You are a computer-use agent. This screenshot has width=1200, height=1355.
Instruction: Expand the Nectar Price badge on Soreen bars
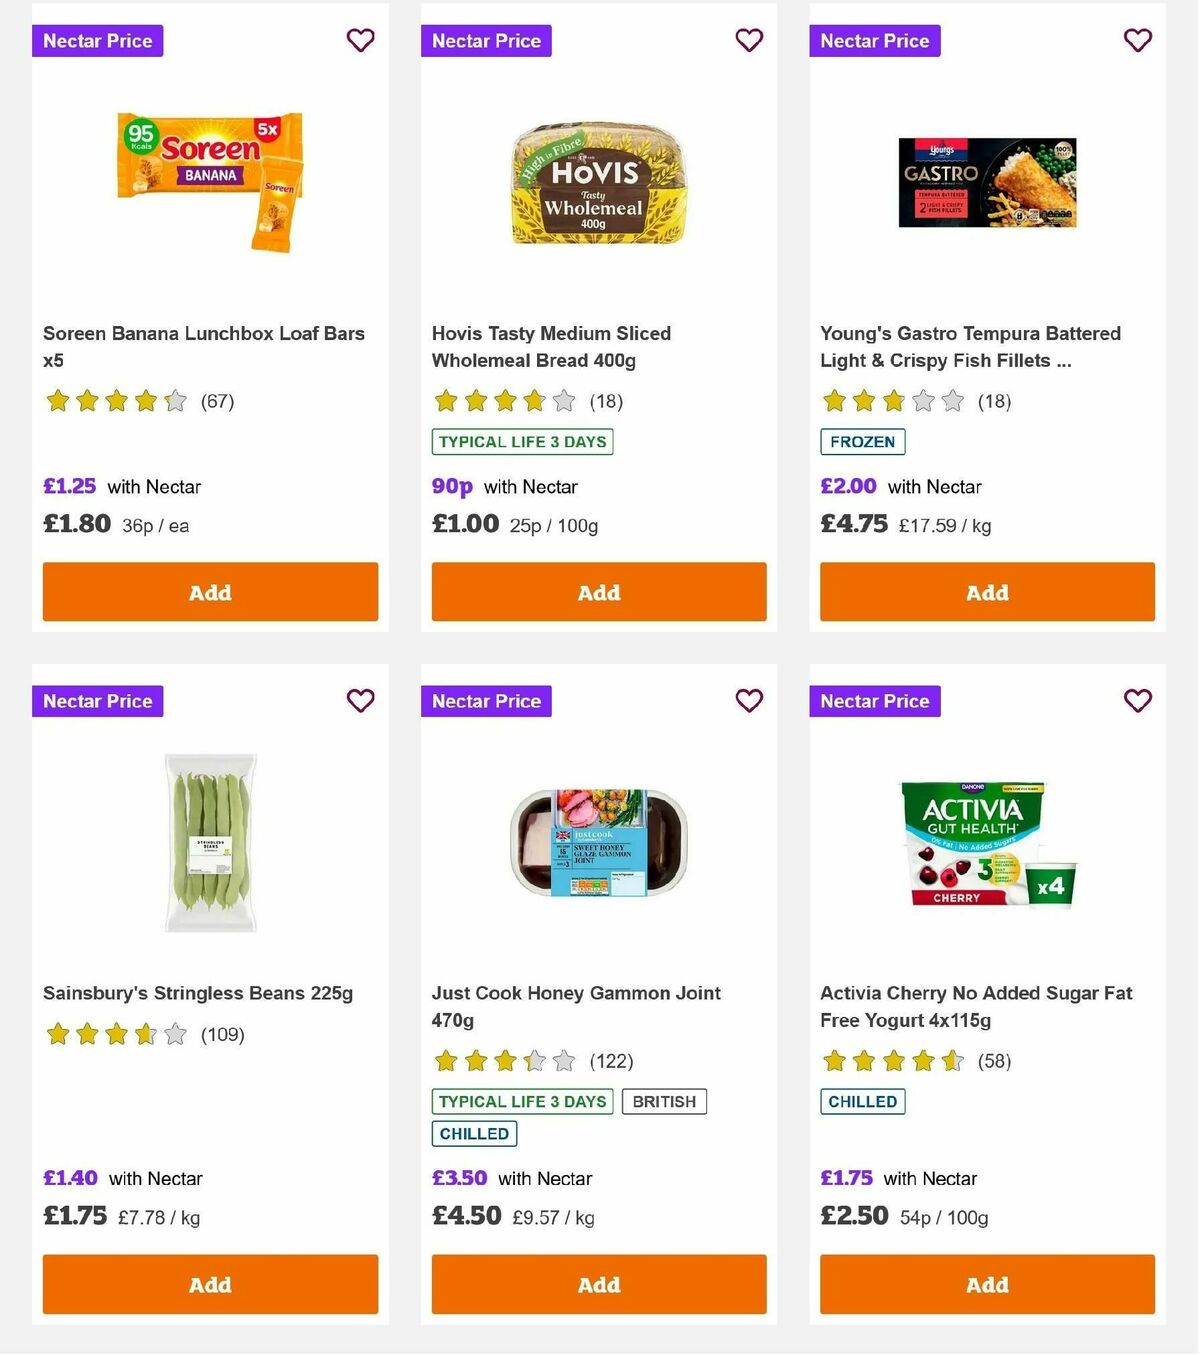(x=97, y=41)
